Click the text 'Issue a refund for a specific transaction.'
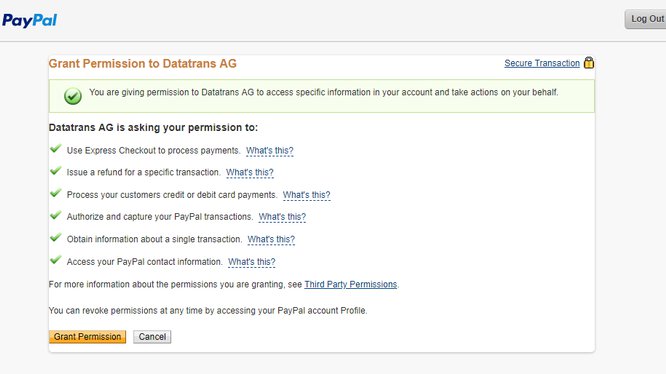 [x=144, y=173]
